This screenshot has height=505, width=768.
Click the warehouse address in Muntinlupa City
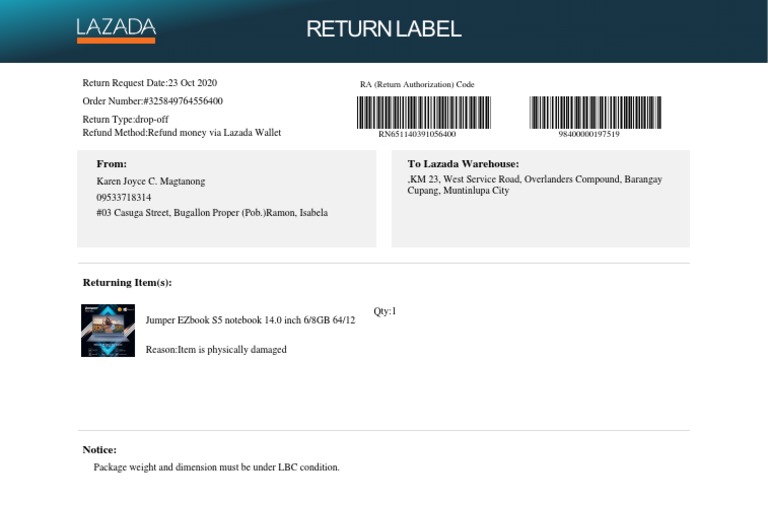point(534,185)
